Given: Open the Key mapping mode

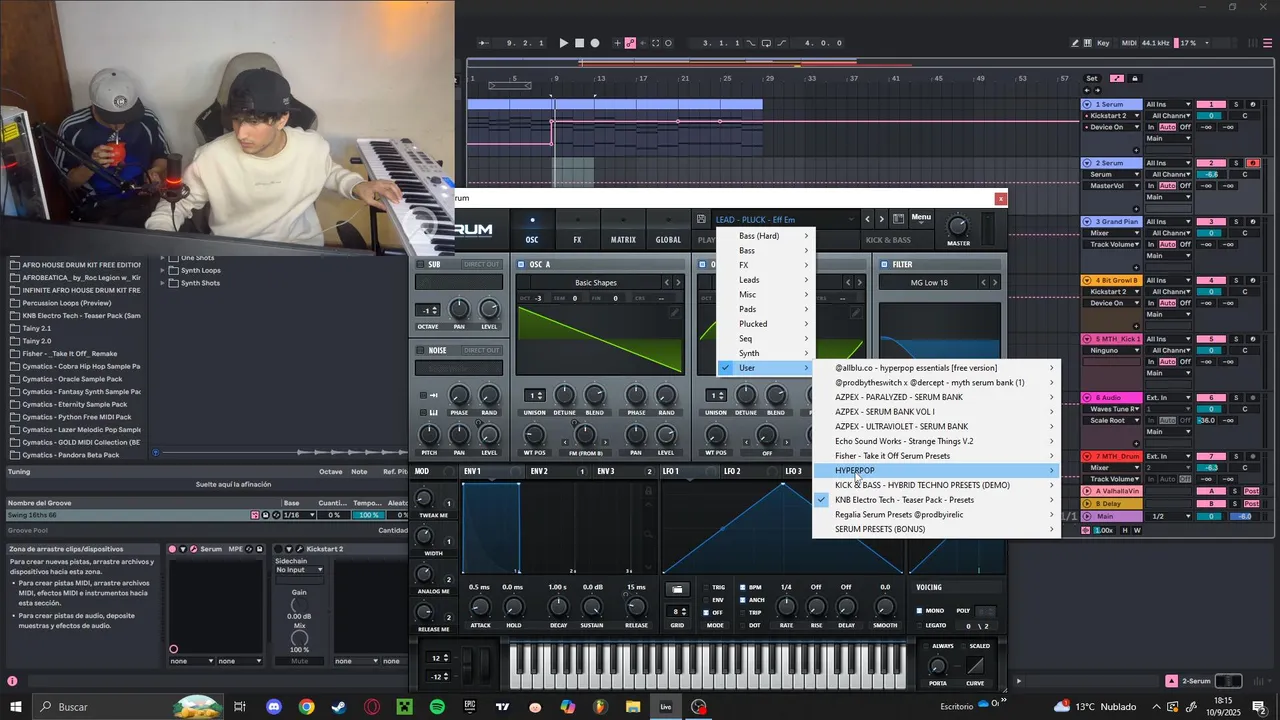Looking at the screenshot, I should [1103, 43].
